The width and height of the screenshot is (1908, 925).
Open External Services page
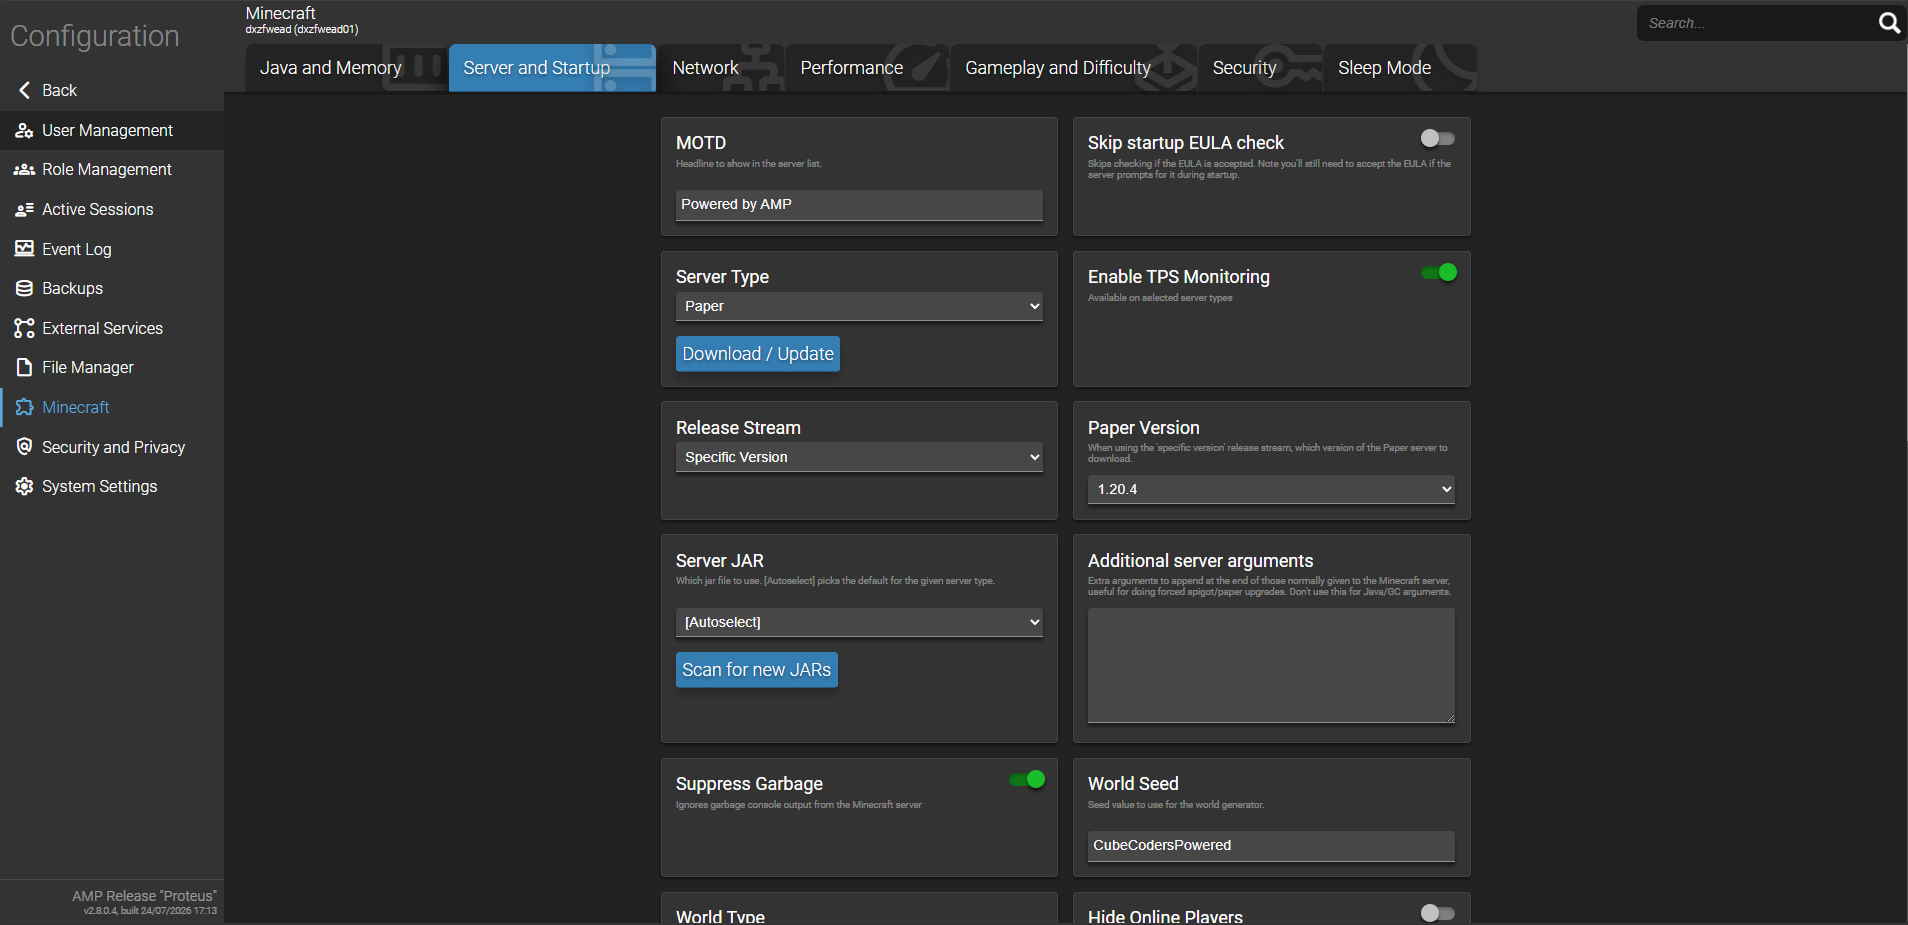(x=112, y=328)
